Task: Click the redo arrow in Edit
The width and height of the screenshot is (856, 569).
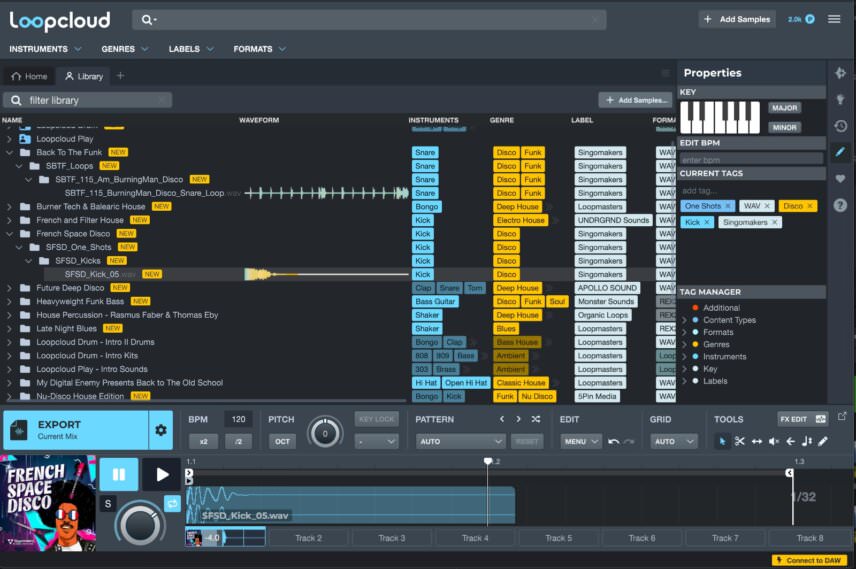Action: [x=629, y=441]
